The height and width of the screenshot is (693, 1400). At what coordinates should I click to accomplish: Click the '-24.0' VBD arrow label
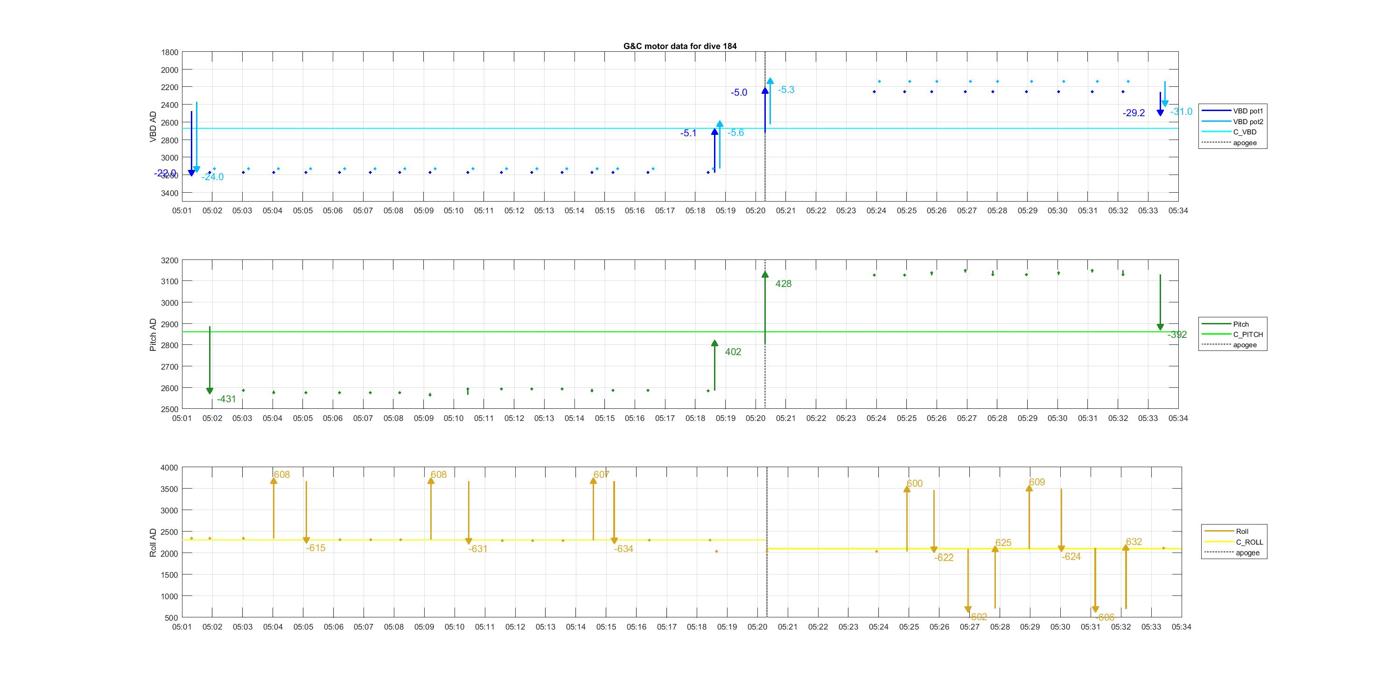click(x=212, y=177)
